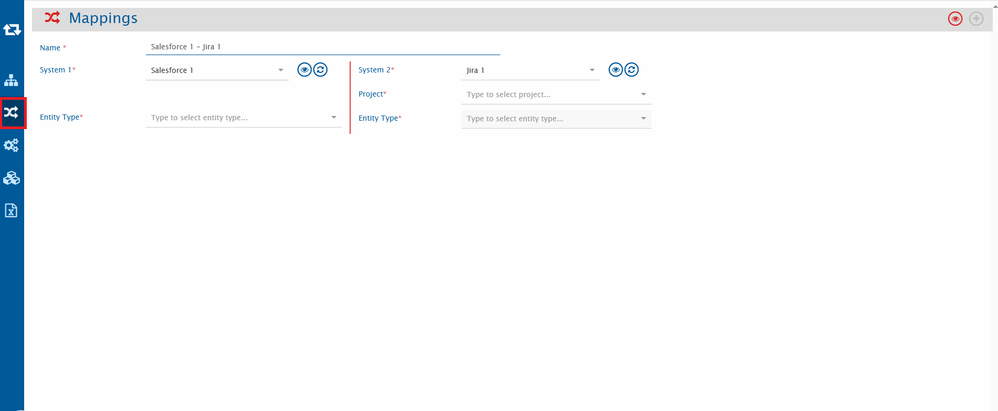View the Salesforce 1 system via its eye icon

304,70
